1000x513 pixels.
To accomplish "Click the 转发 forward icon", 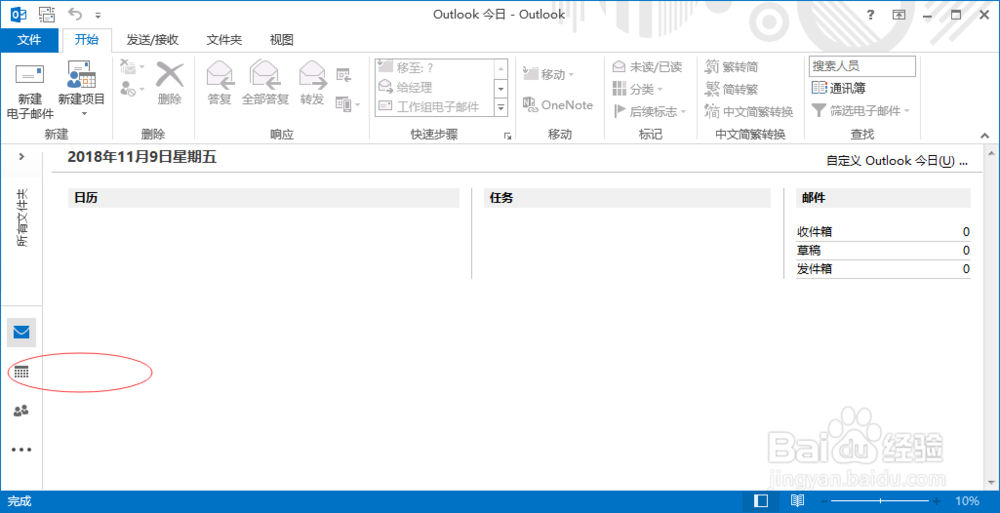I will coord(312,83).
